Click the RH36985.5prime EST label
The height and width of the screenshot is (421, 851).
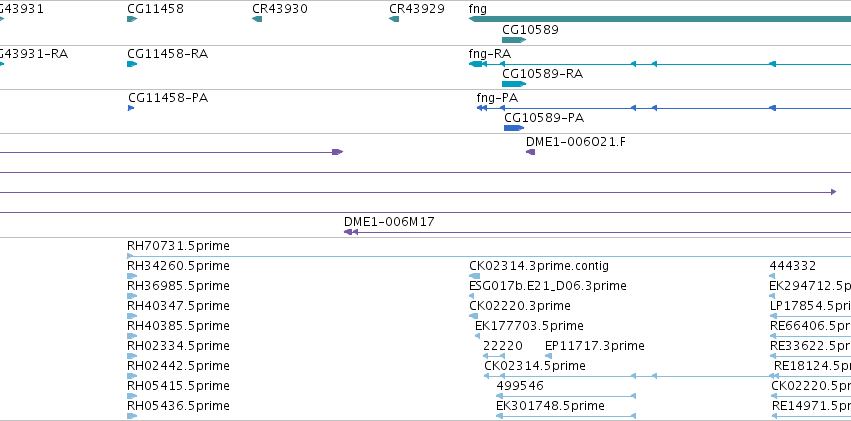pyautogui.click(x=178, y=286)
